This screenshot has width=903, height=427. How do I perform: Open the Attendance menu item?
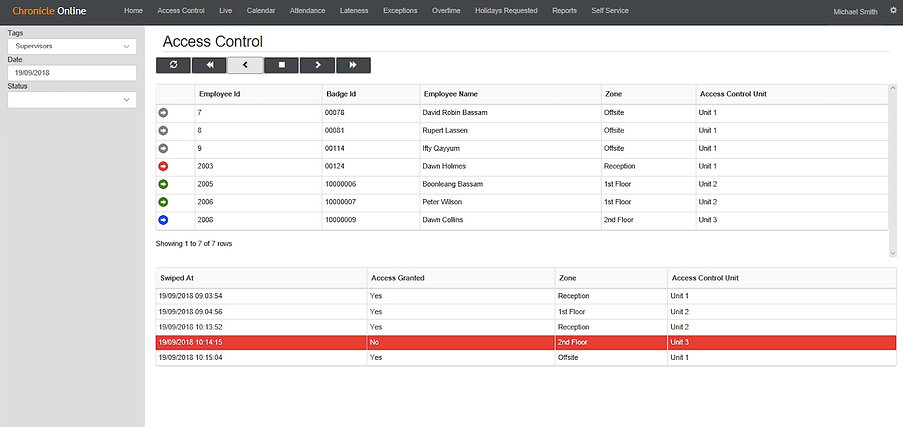coord(308,11)
